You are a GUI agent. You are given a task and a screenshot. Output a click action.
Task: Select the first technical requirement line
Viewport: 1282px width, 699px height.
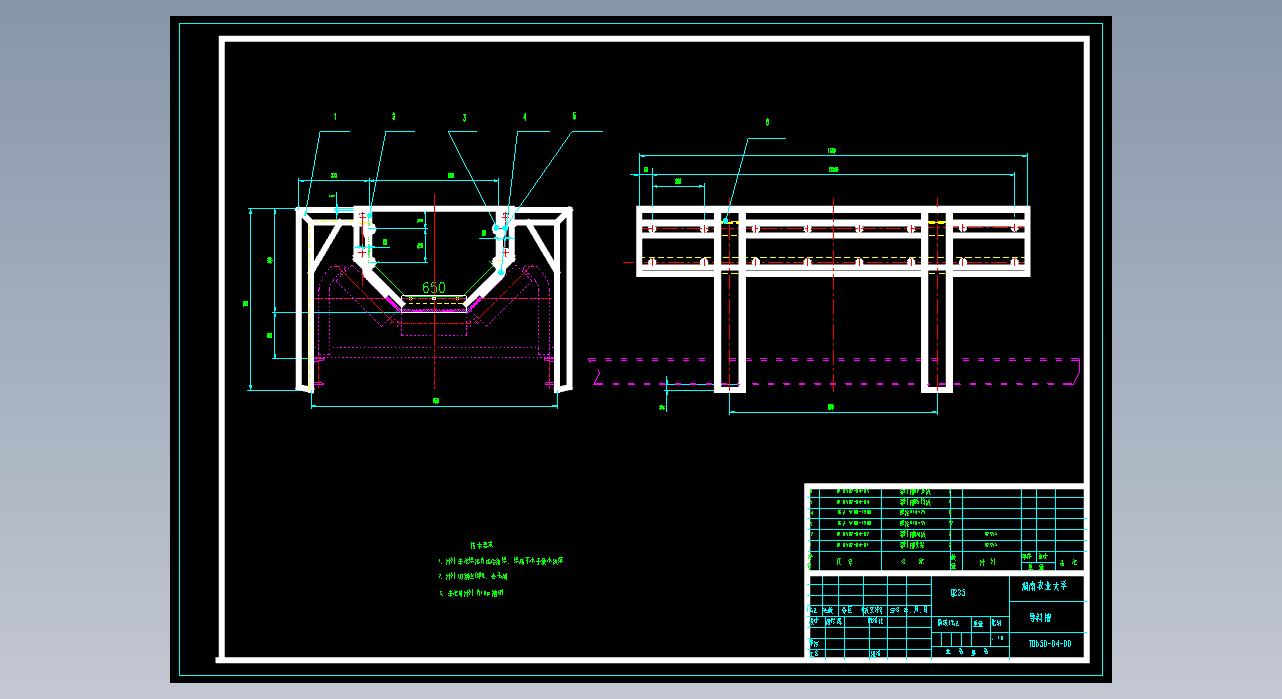pyautogui.click(x=502, y=562)
